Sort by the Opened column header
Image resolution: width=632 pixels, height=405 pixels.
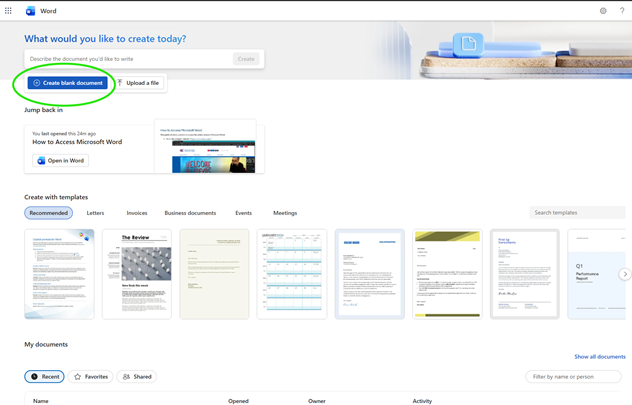(x=238, y=401)
